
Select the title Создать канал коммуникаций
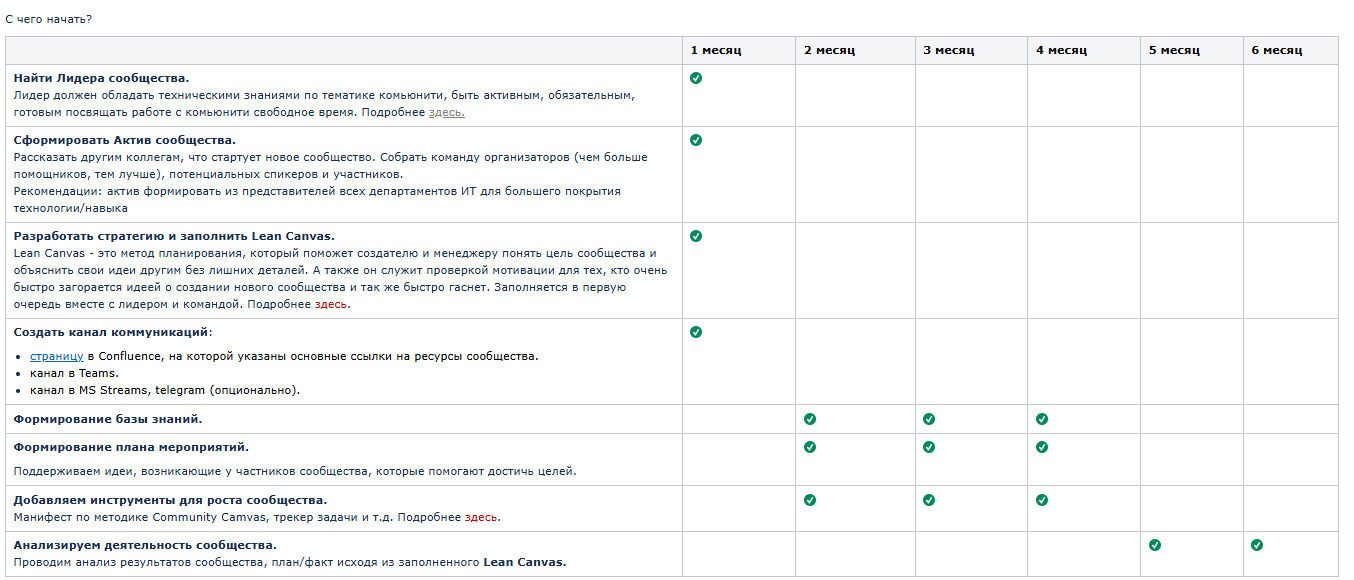[x=113, y=332]
